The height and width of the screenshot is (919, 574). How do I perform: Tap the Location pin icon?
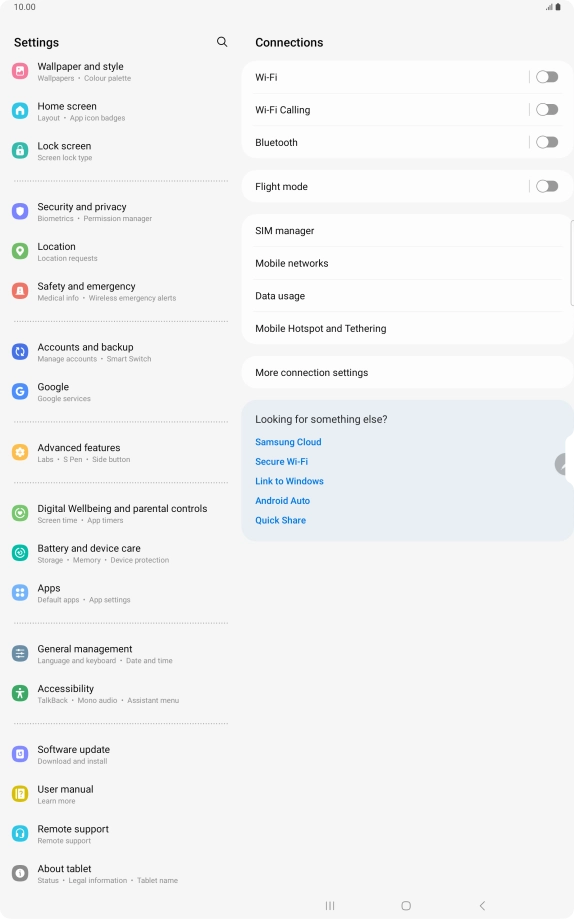tap(20, 251)
